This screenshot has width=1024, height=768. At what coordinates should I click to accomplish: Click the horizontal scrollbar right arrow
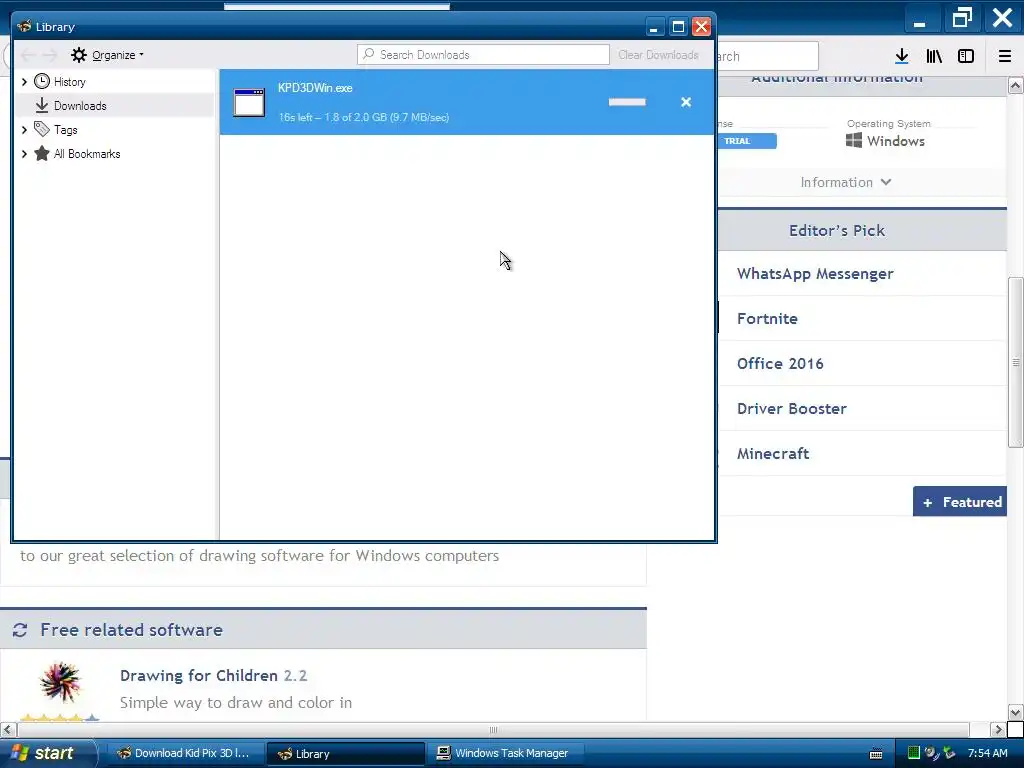coord(998,729)
